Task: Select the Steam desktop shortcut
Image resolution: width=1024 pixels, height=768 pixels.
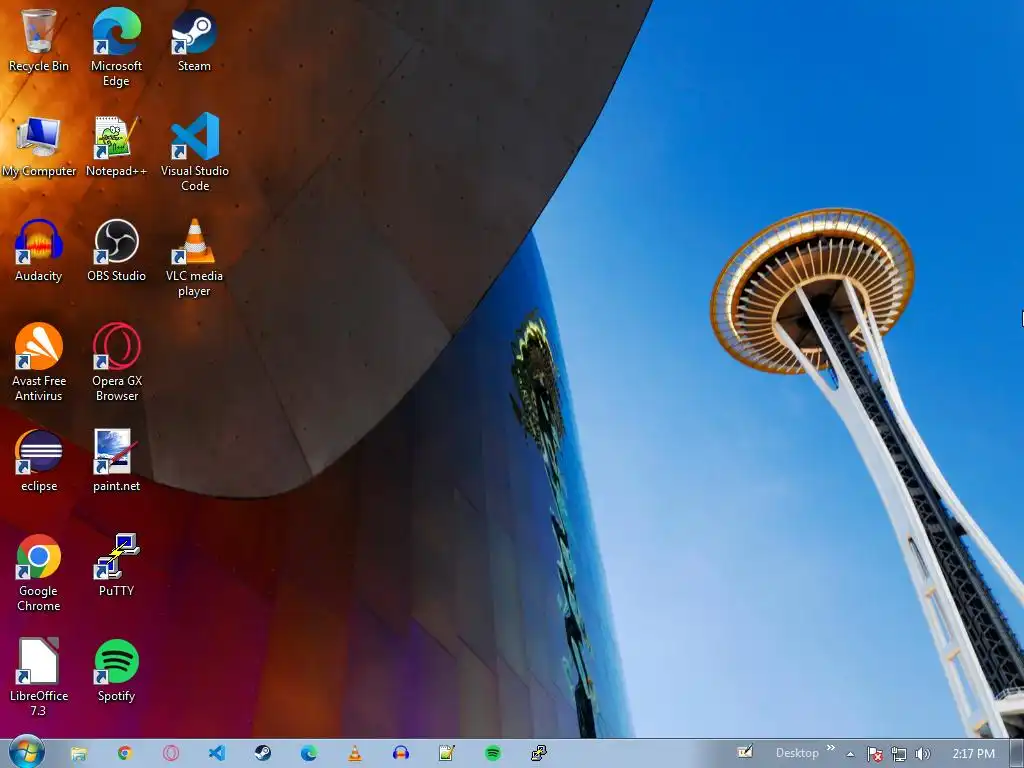Action: tap(194, 39)
